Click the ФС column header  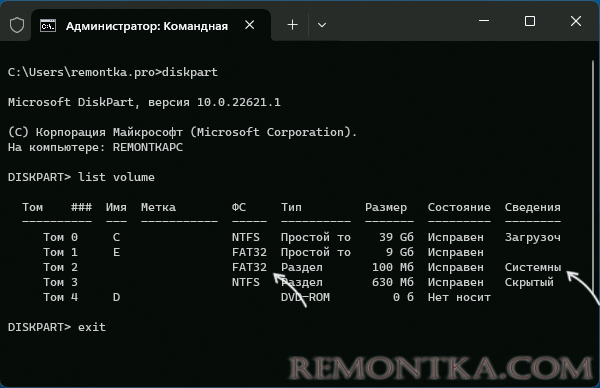(239, 207)
